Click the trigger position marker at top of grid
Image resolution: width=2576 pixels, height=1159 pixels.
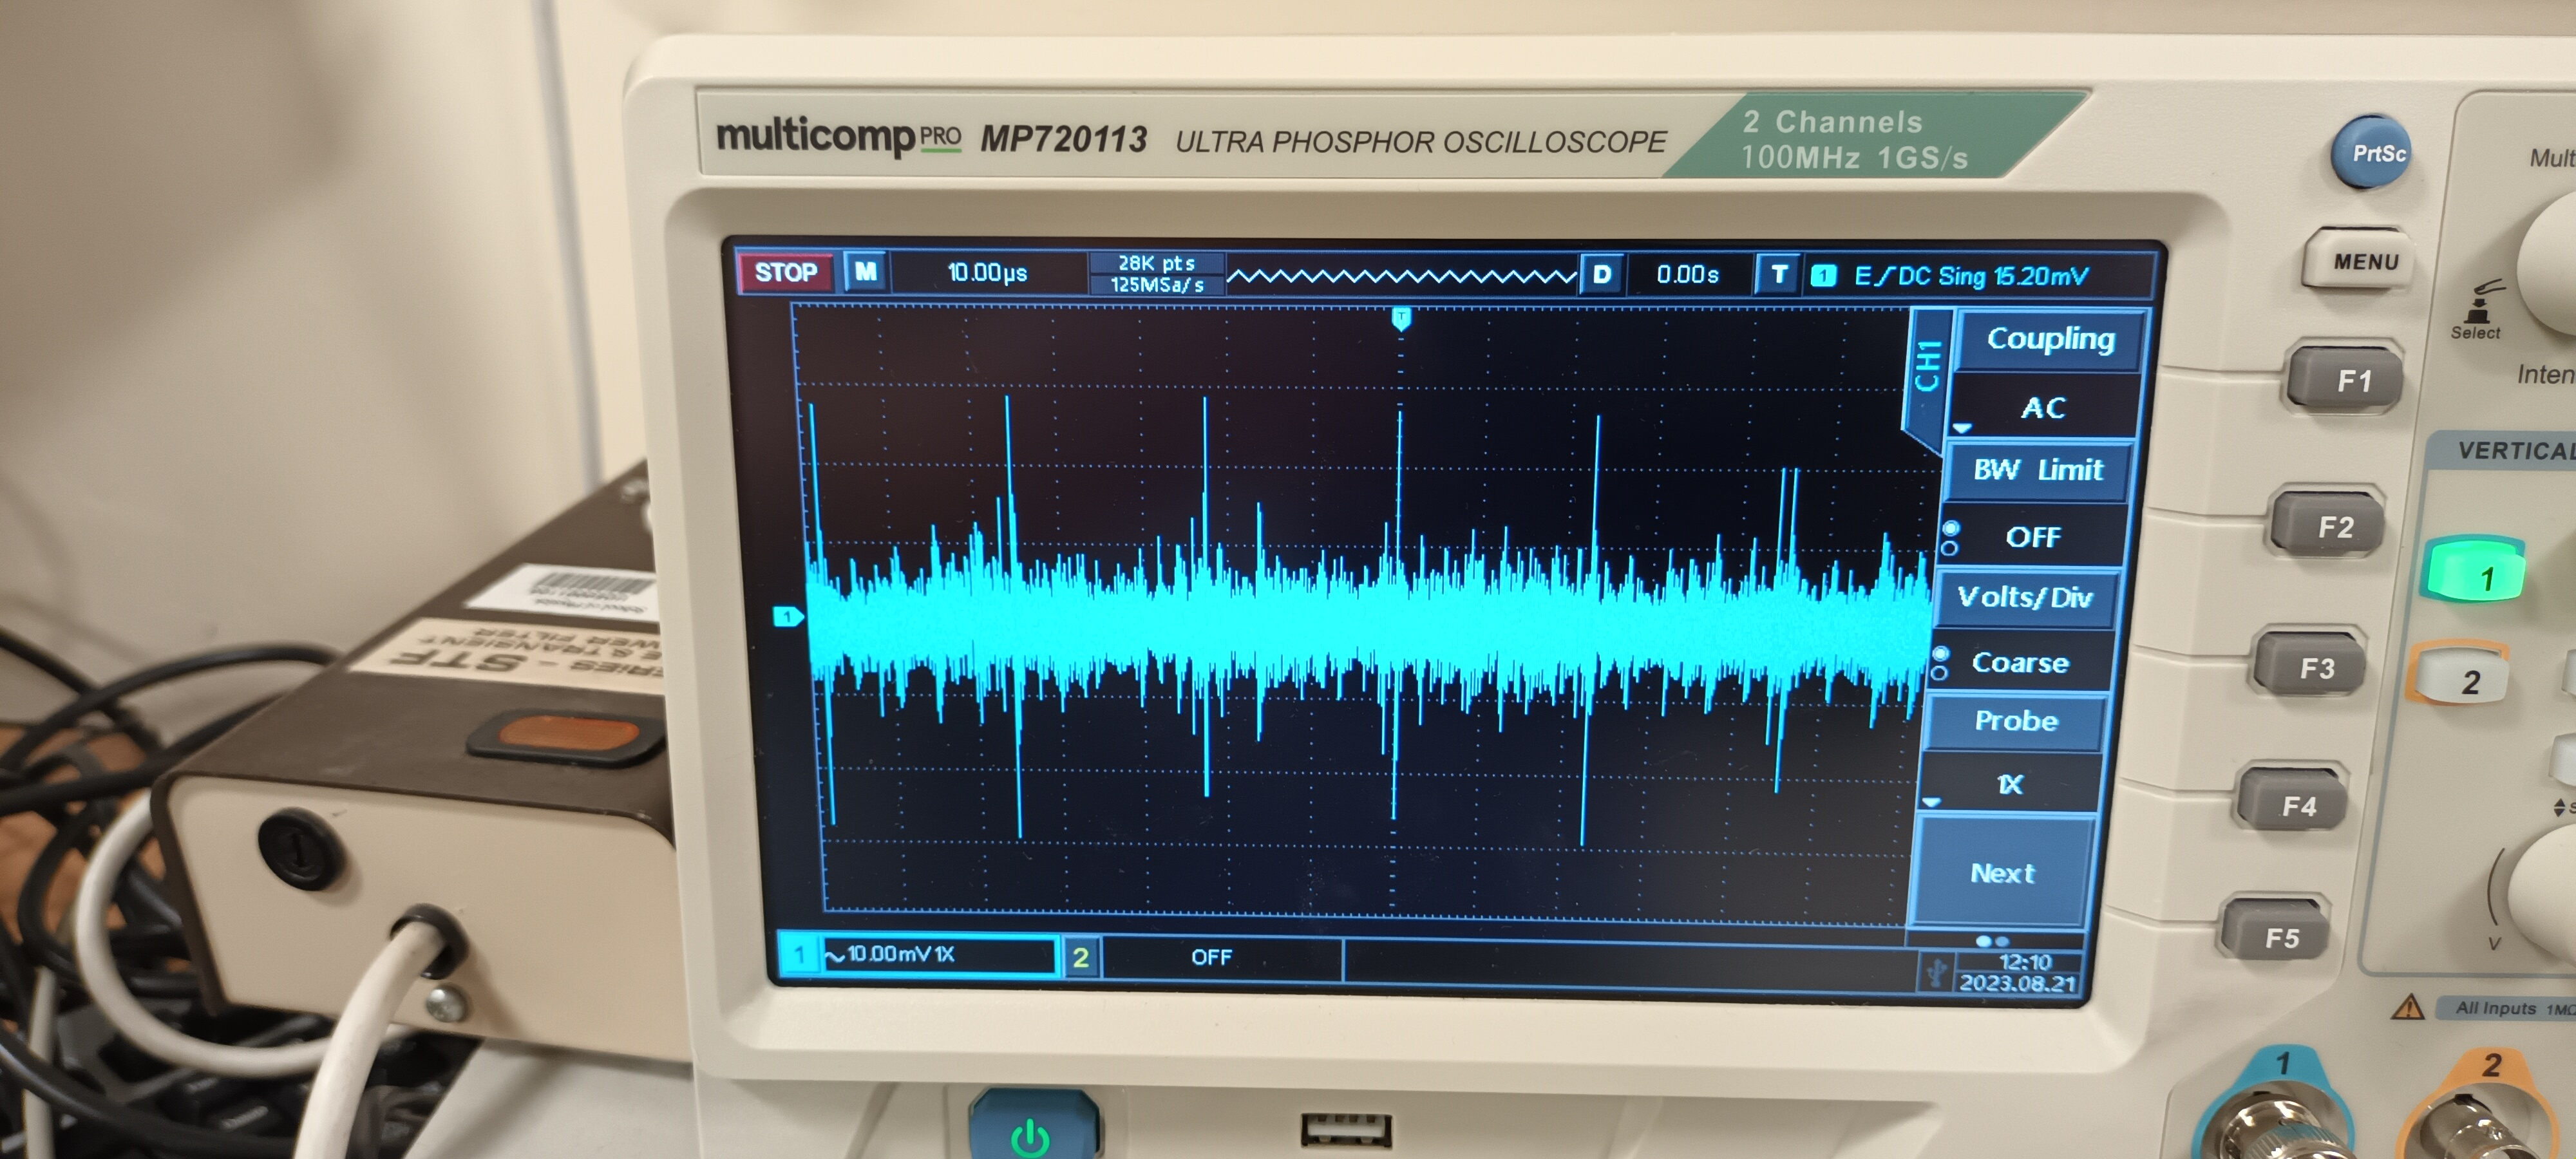(x=1401, y=319)
